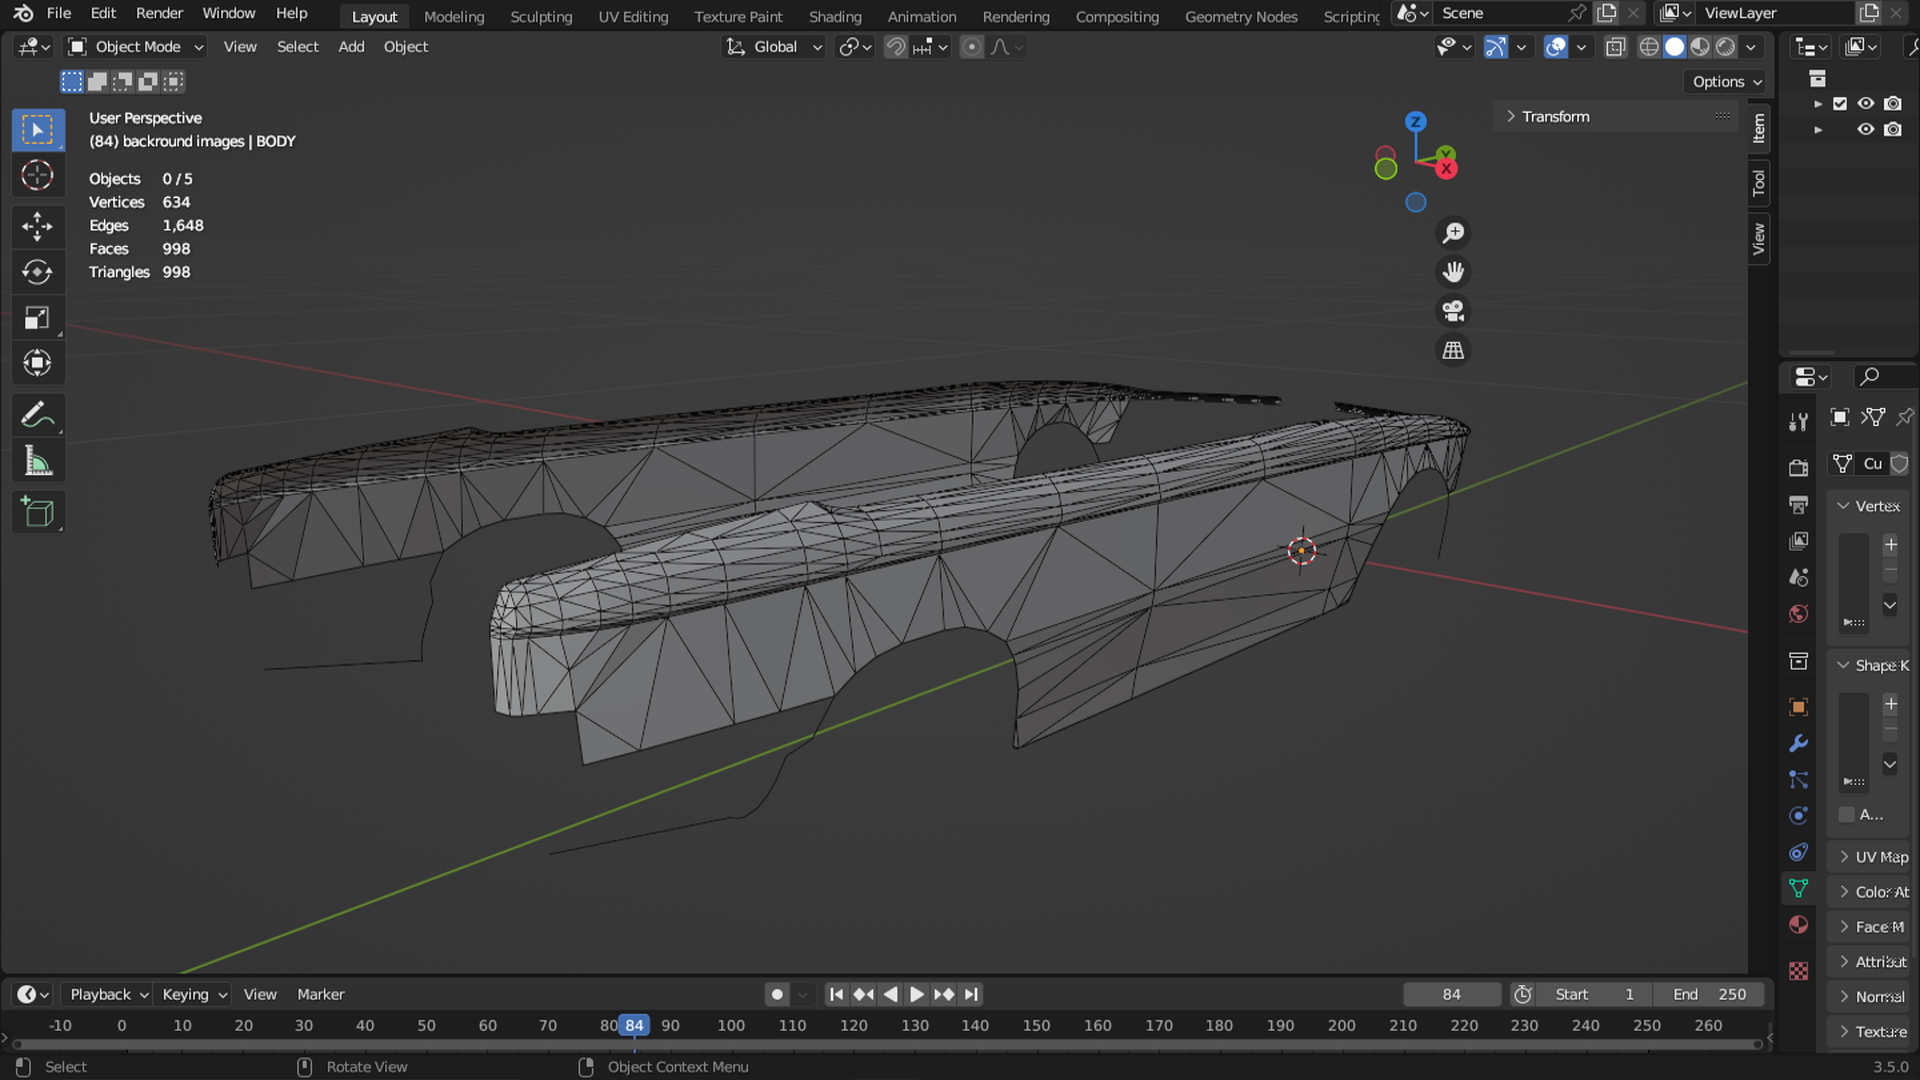This screenshot has width=1920, height=1080.
Task: Toggle auto keying record button
Action: click(776, 994)
